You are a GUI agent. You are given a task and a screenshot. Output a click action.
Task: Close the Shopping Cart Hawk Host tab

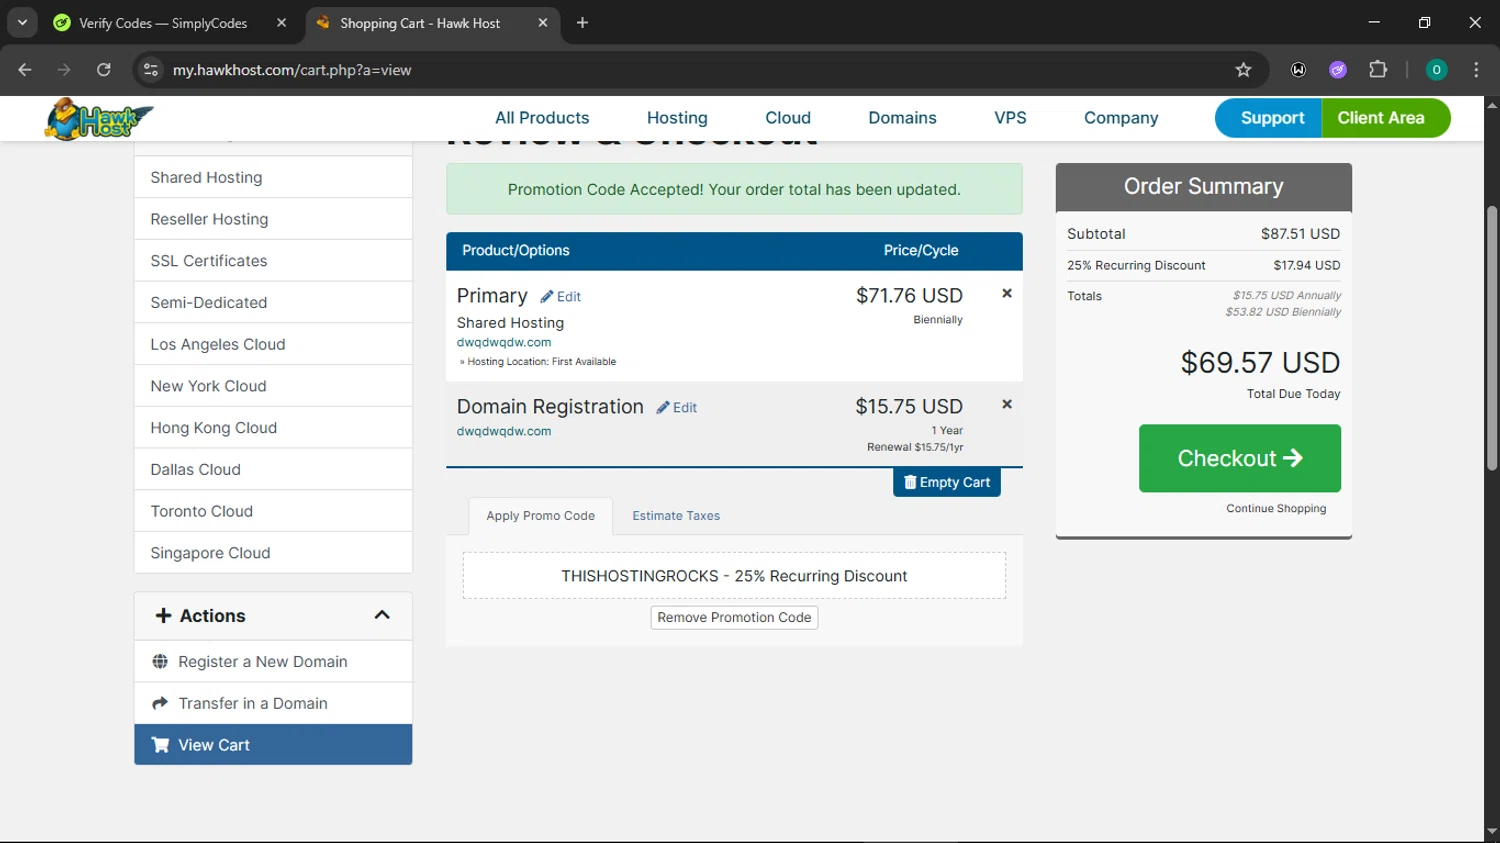[543, 23]
